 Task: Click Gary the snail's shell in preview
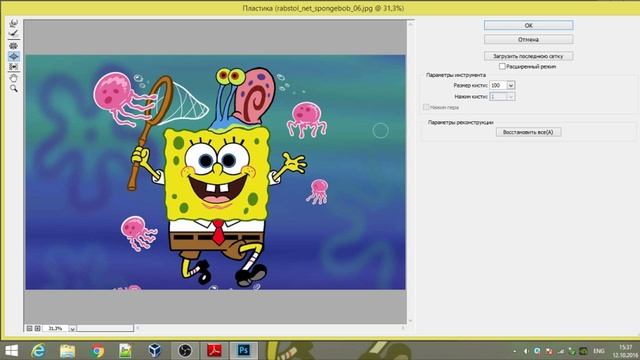coord(257,95)
